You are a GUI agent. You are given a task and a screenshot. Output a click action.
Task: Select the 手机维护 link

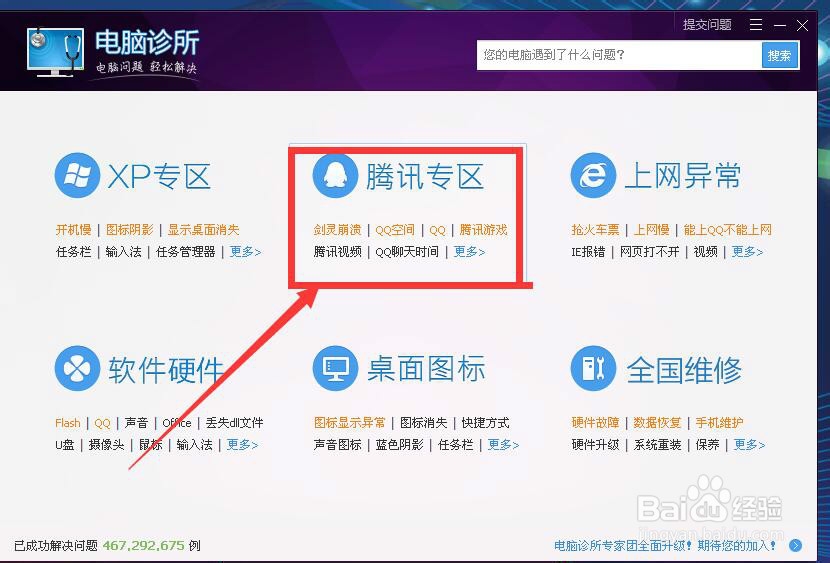[x=719, y=423]
